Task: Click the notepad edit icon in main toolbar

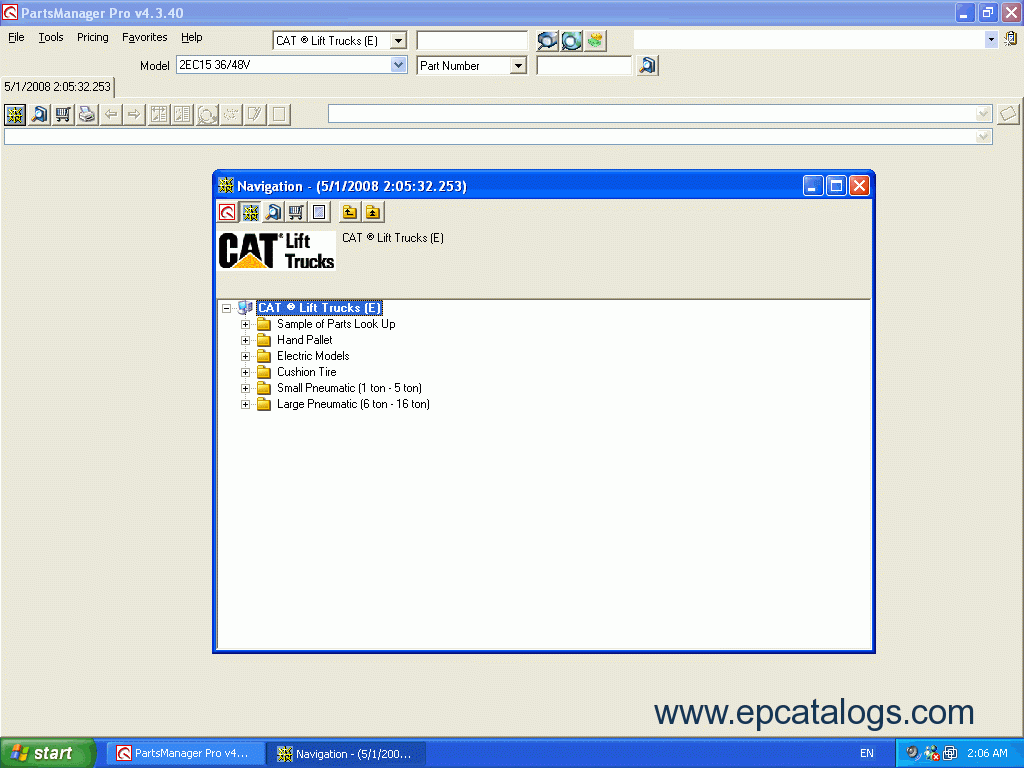Action: (255, 115)
